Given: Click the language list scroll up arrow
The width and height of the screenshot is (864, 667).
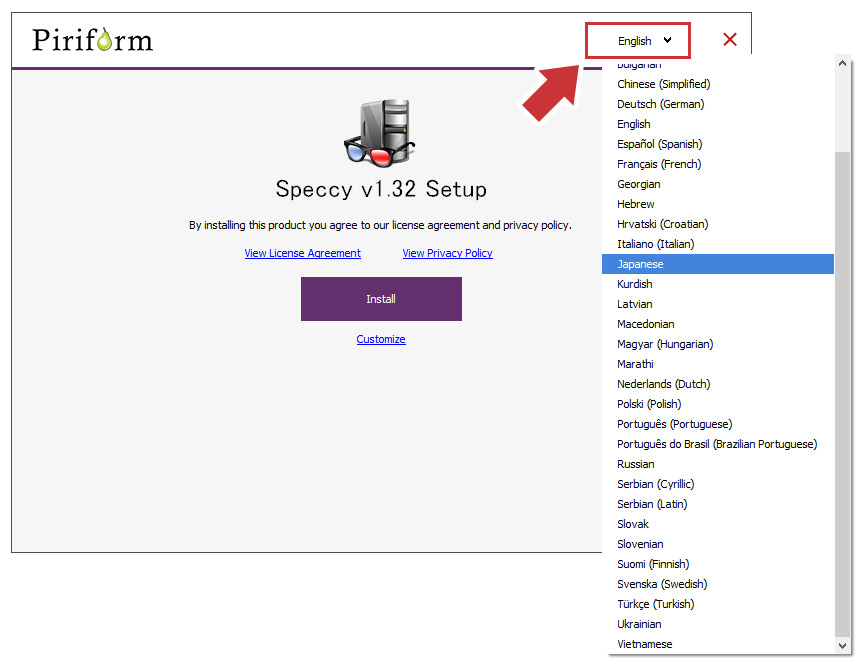Looking at the screenshot, I should [x=843, y=63].
